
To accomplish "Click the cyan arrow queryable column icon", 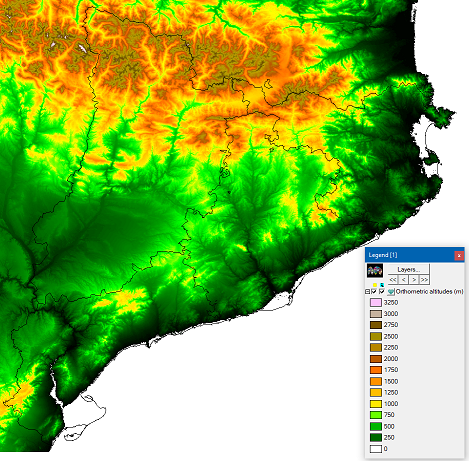I will (x=382, y=285).
